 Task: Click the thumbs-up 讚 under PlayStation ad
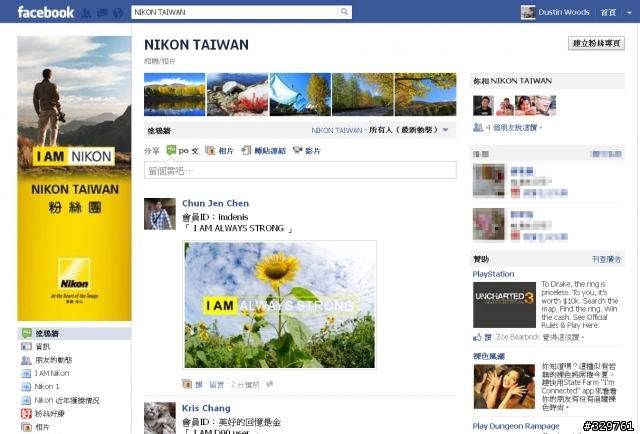coord(482,337)
